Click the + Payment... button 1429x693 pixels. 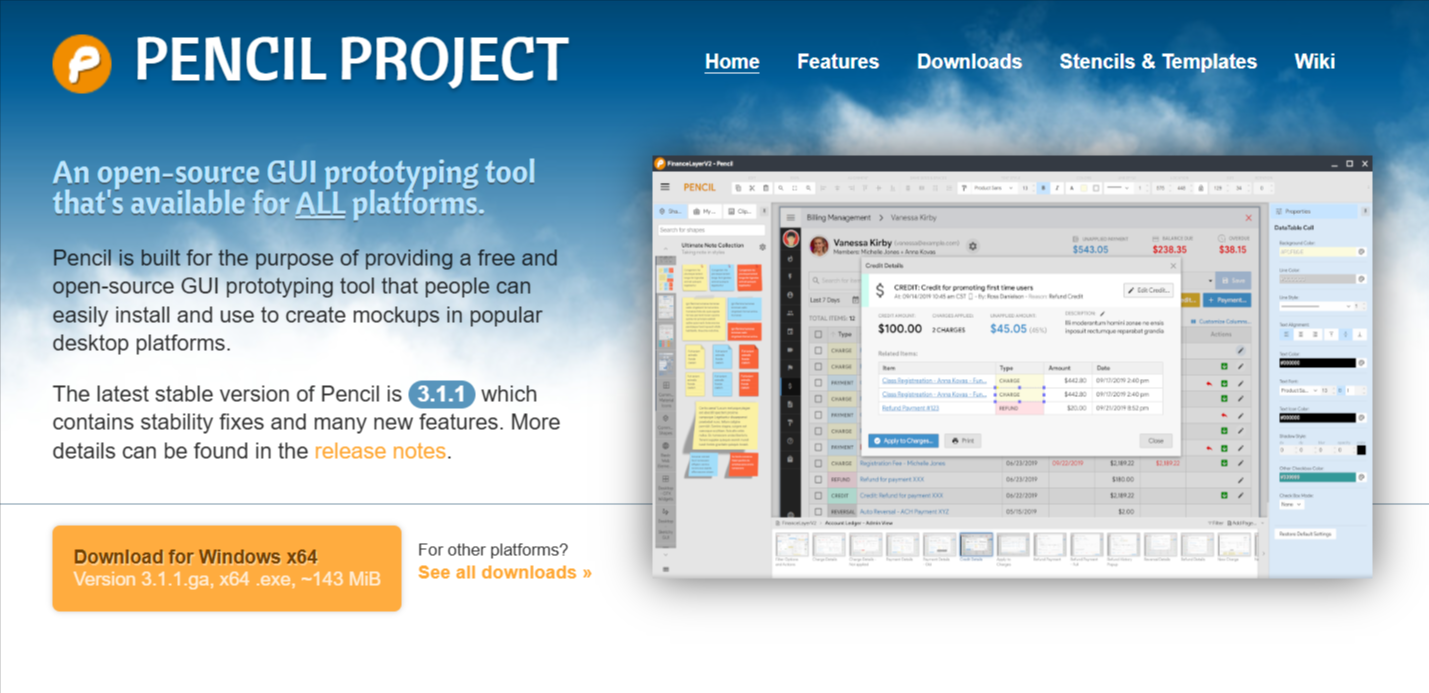pyautogui.click(x=1227, y=300)
